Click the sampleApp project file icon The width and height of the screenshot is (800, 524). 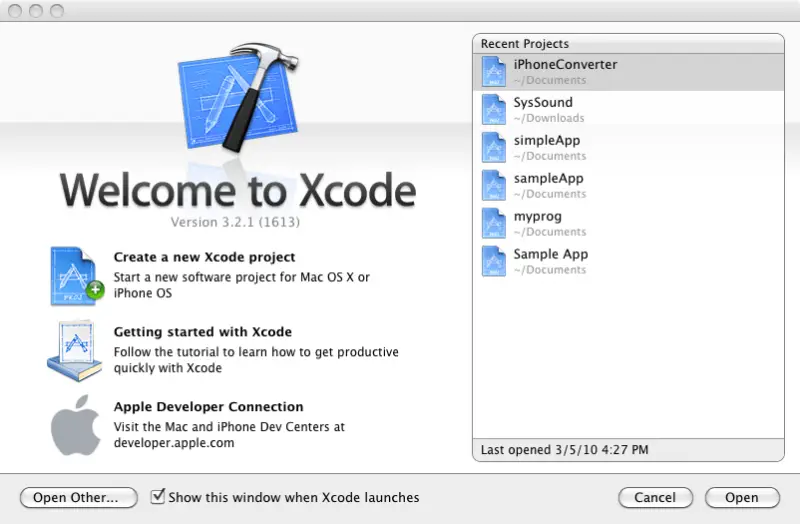tap(495, 185)
